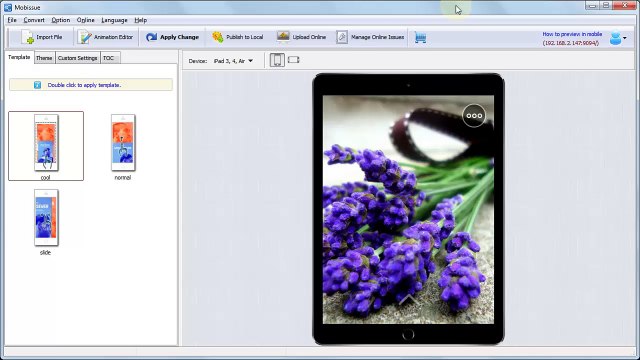The width and height of the screenshot is (640, 360).
Task: Open the Animation Editor
Action: coord(105,37)
